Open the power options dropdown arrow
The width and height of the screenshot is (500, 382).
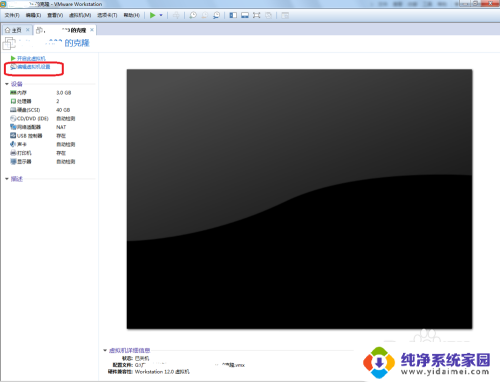(x=161, y=15)
